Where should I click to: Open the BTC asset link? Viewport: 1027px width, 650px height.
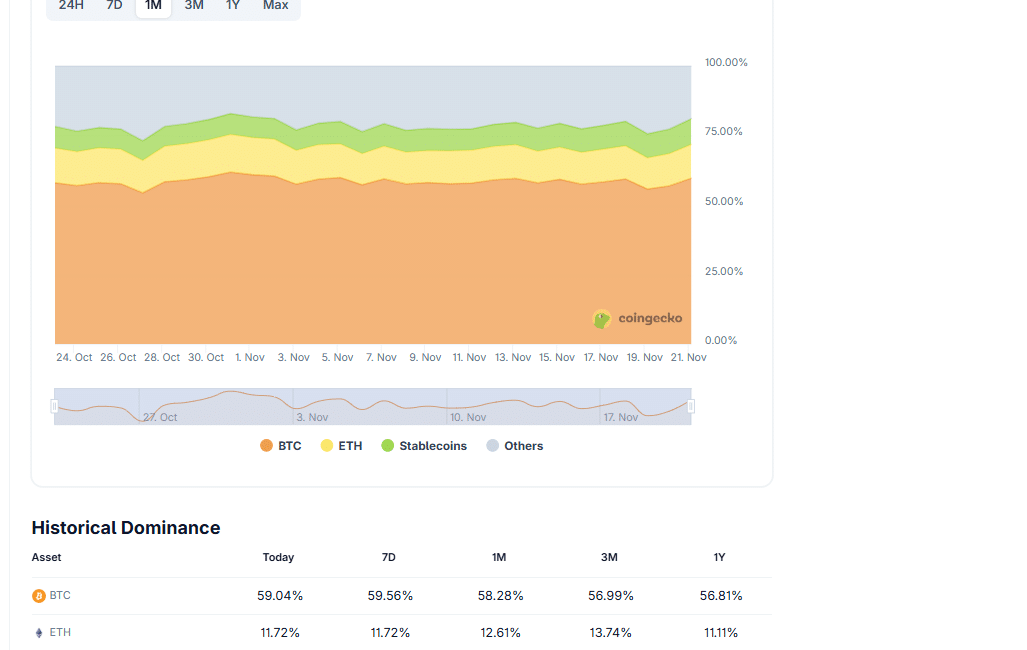(x=60, y=596)
